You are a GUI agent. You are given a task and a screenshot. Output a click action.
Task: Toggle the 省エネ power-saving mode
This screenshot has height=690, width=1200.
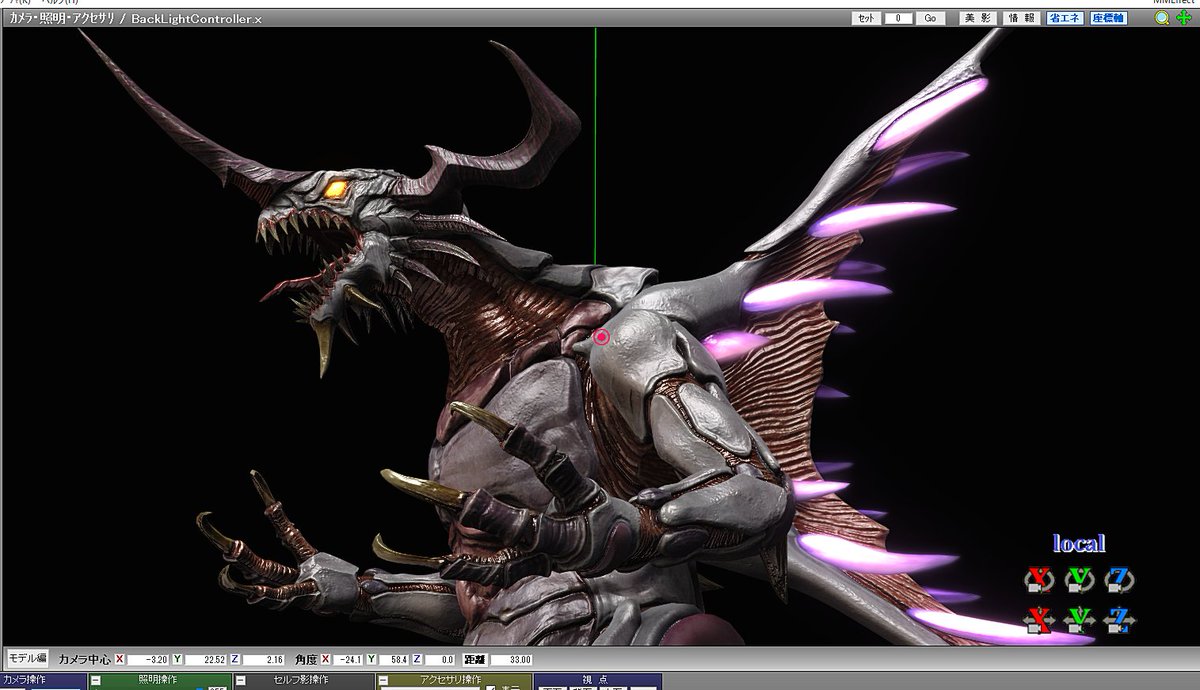click(1065, 18)
